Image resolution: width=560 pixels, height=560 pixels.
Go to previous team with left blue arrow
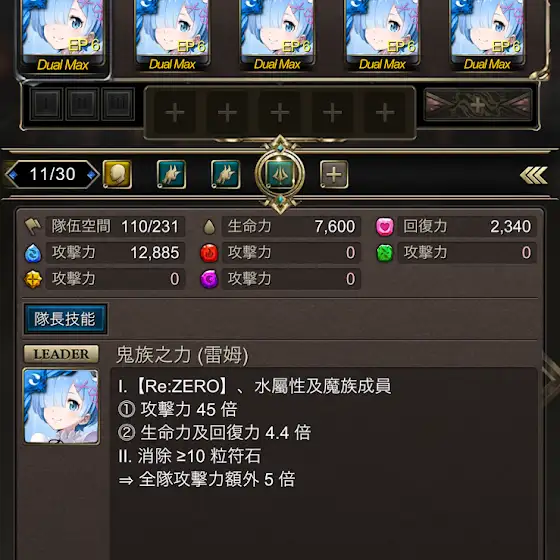(14, 175)
